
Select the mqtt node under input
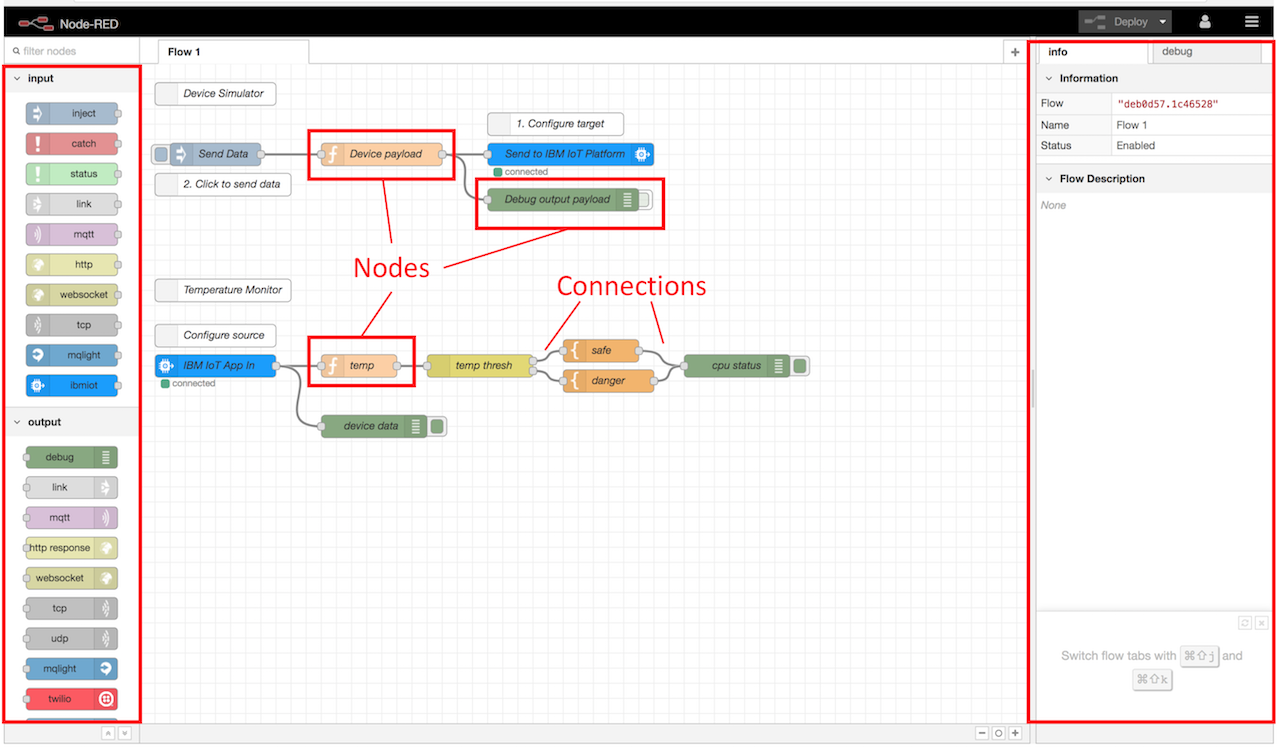[72, 234]
